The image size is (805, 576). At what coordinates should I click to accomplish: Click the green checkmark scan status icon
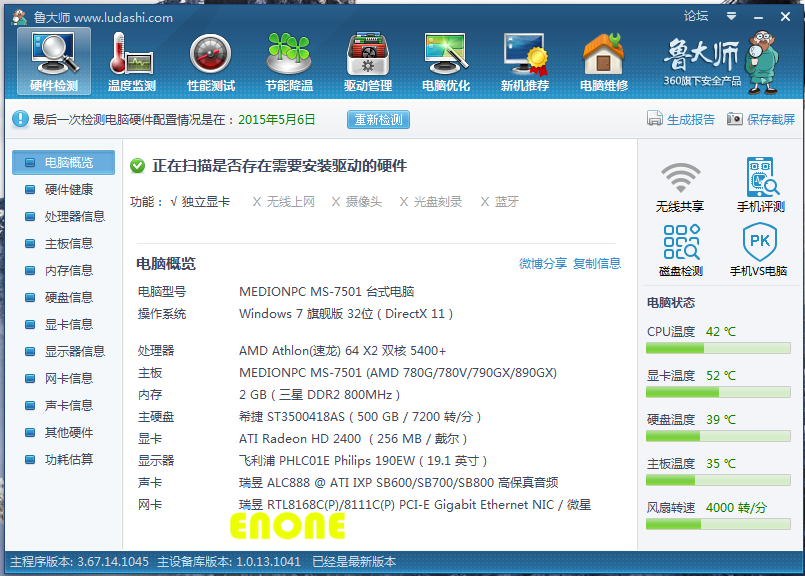point(137,166)
